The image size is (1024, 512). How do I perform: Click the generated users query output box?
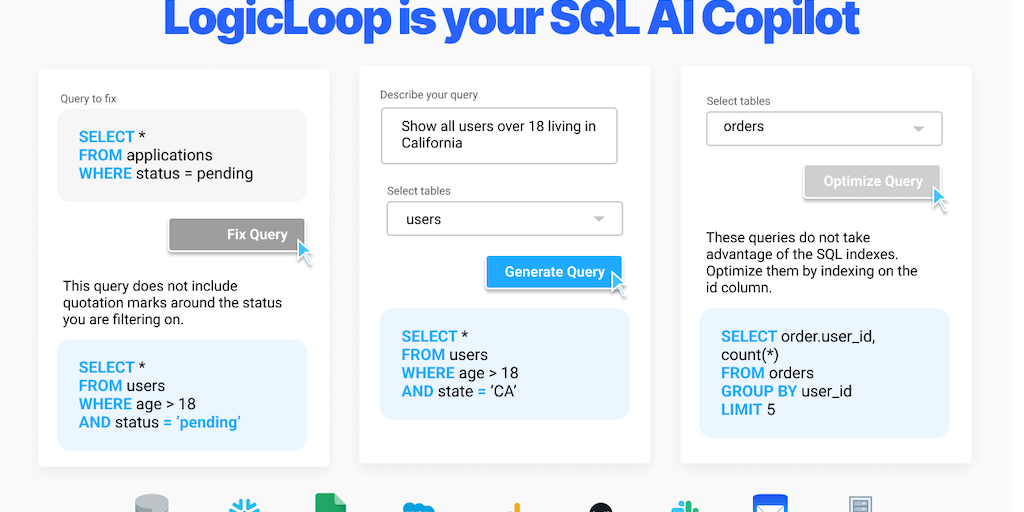coord(505,364)
